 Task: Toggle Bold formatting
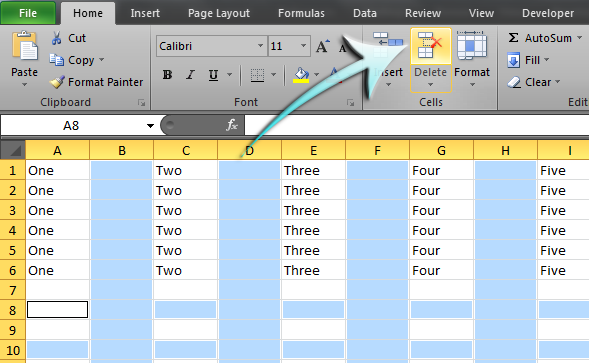tap(168, 75)
